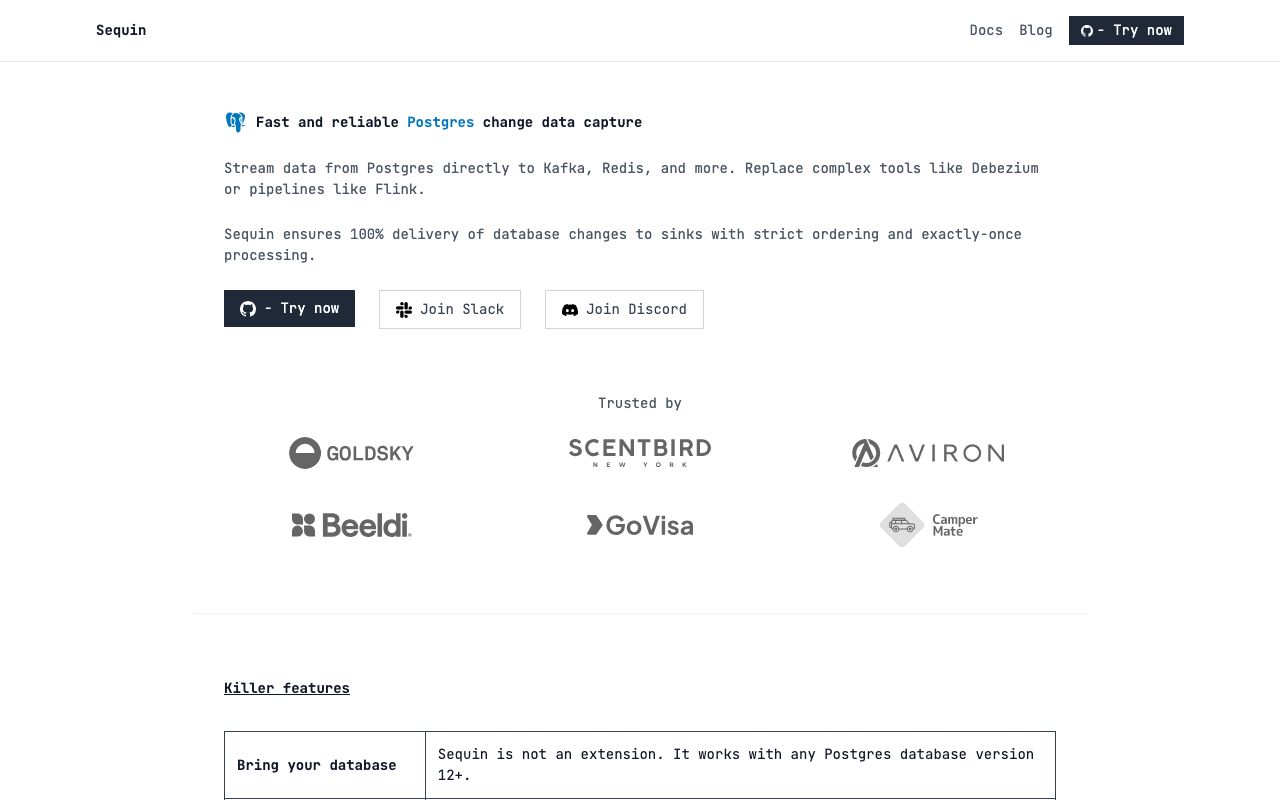Open the Blog menu item
This screenshot has height=800, width=1280.
coord(1036,30)
